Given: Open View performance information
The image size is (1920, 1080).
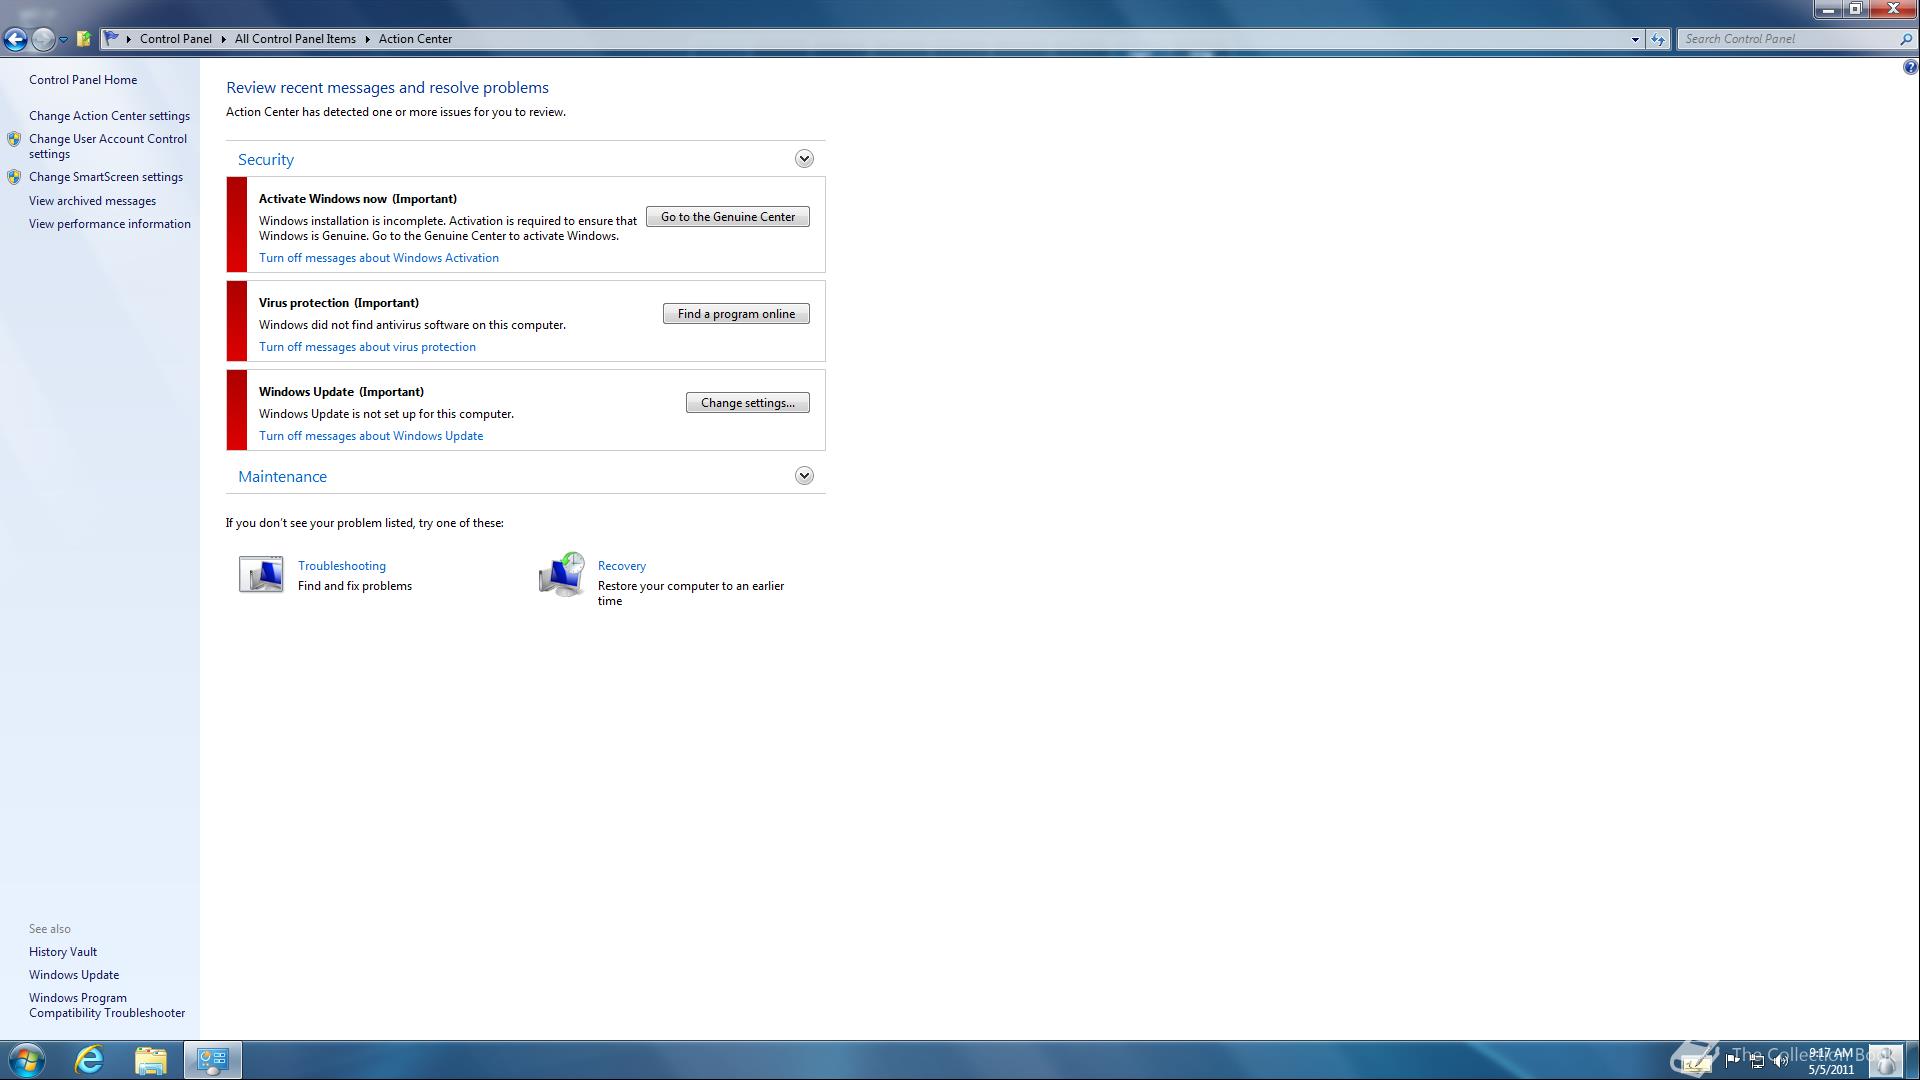Looking at the screenshot, I should pos(110,224).
